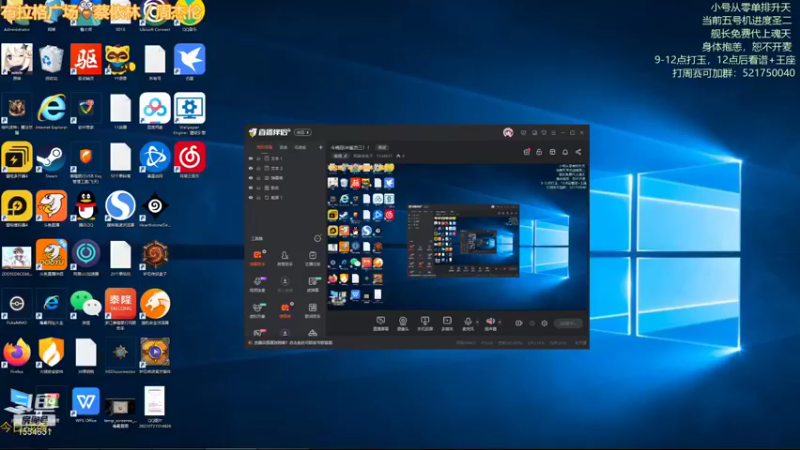This screenshot has width=800, height=450.
Task: Switch to first highlighted scene tab
Action: coord(264,147)
